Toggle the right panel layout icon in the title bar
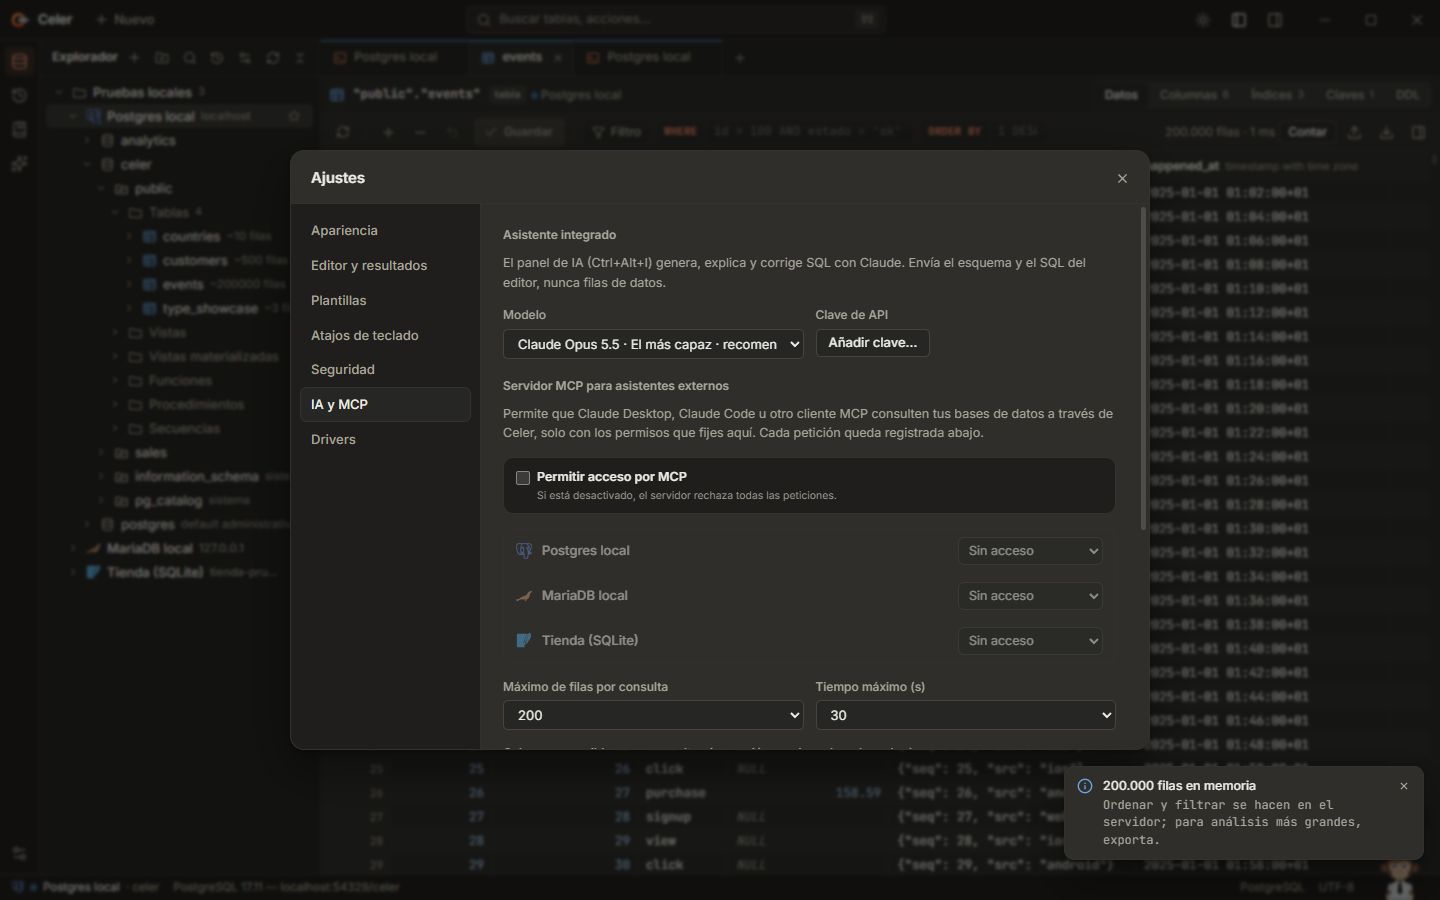Viewport: 1440px width, 900px height. coord(1275,20)
